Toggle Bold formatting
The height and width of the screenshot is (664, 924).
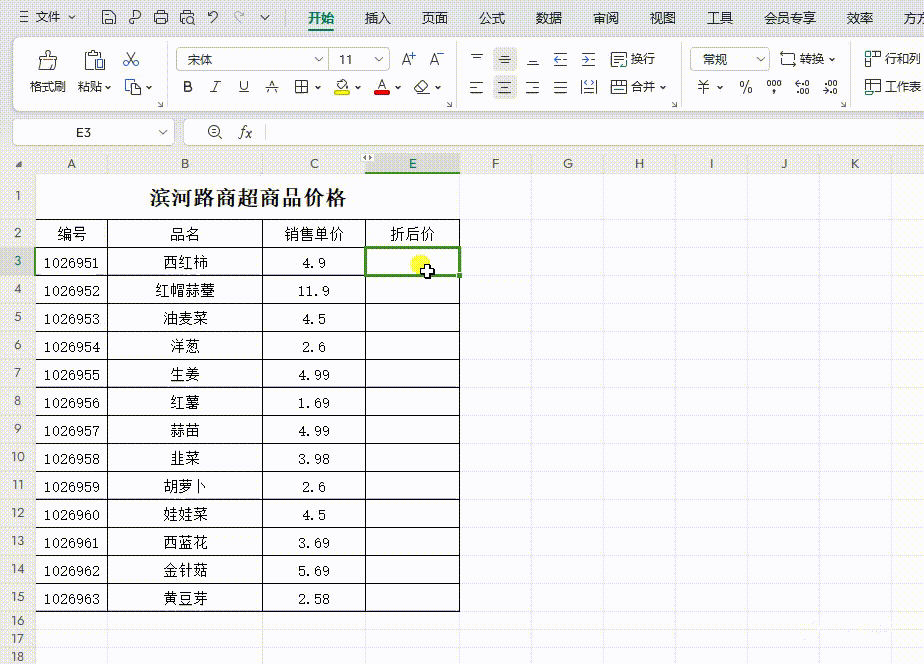pyautogui.click(x=187, y=87)
